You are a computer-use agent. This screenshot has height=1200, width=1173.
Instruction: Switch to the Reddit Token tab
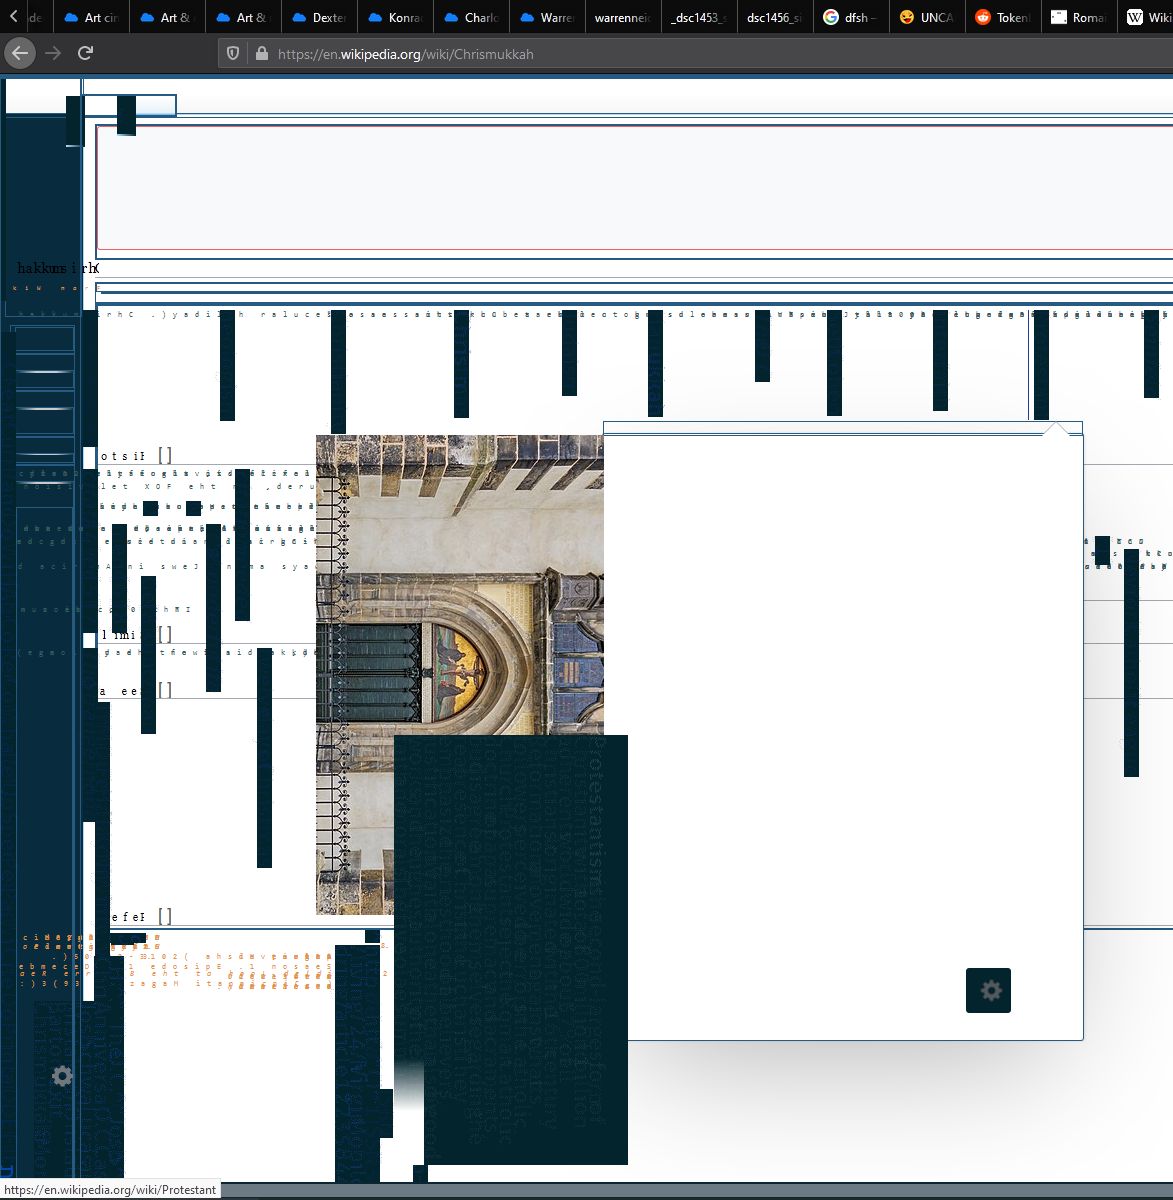click(x=1002, y=17)
